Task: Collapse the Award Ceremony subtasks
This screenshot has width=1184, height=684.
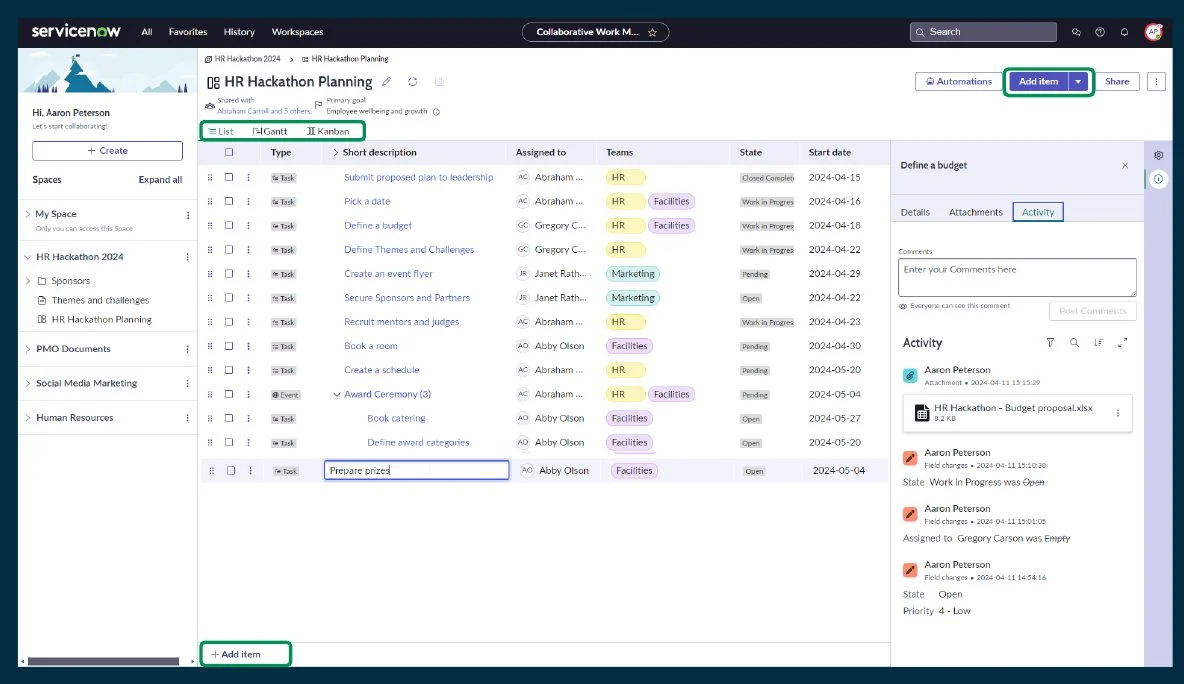Action: 337,394
